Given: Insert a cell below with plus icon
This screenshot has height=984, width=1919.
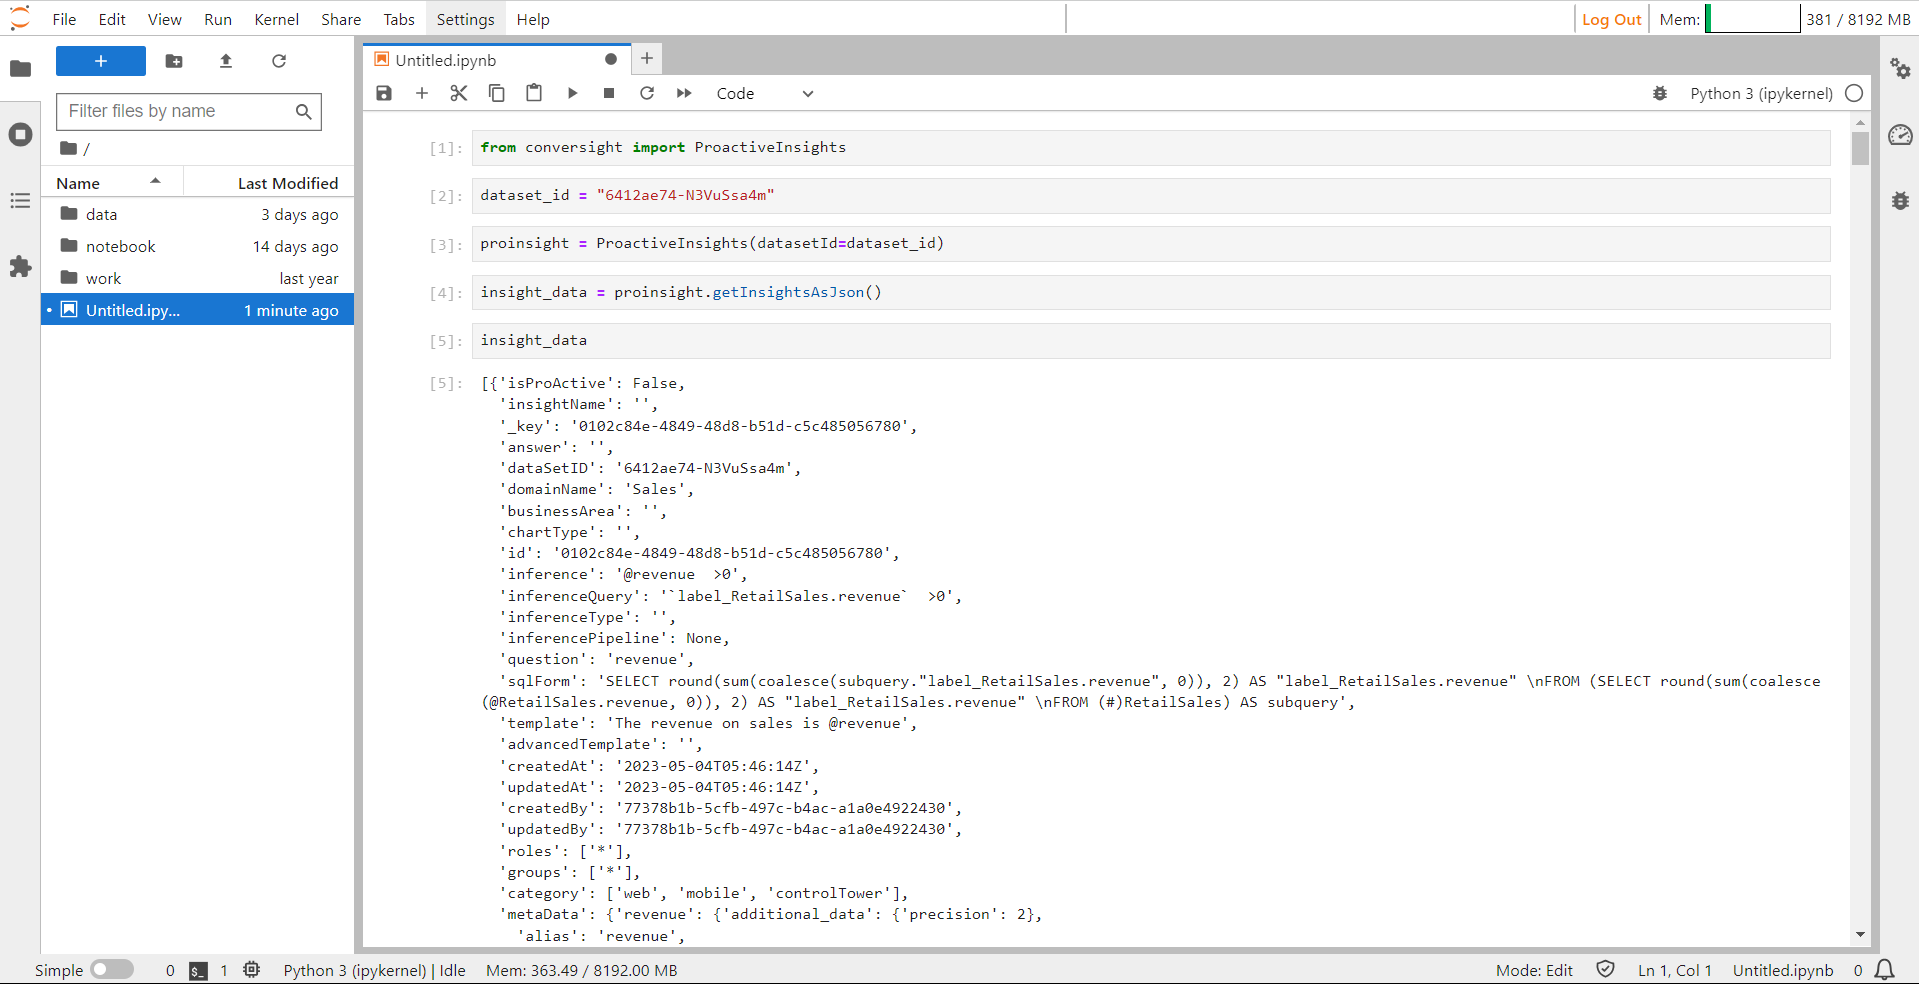Looking at the screenshot, I should pyautogui.click(x=422, y=93).
